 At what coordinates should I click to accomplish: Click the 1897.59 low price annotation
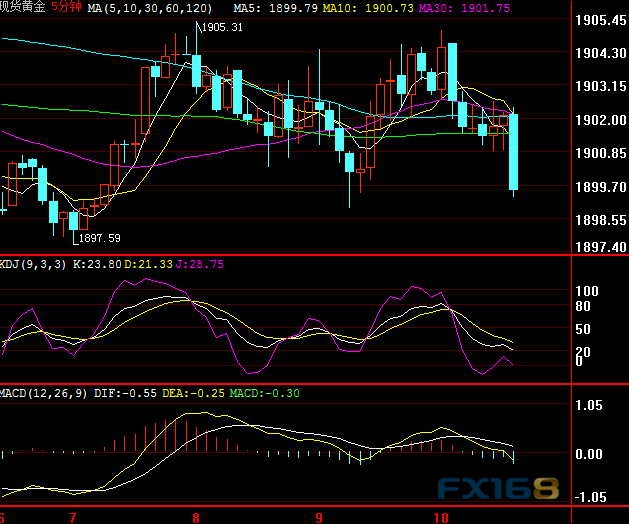[x=99, y=238]
